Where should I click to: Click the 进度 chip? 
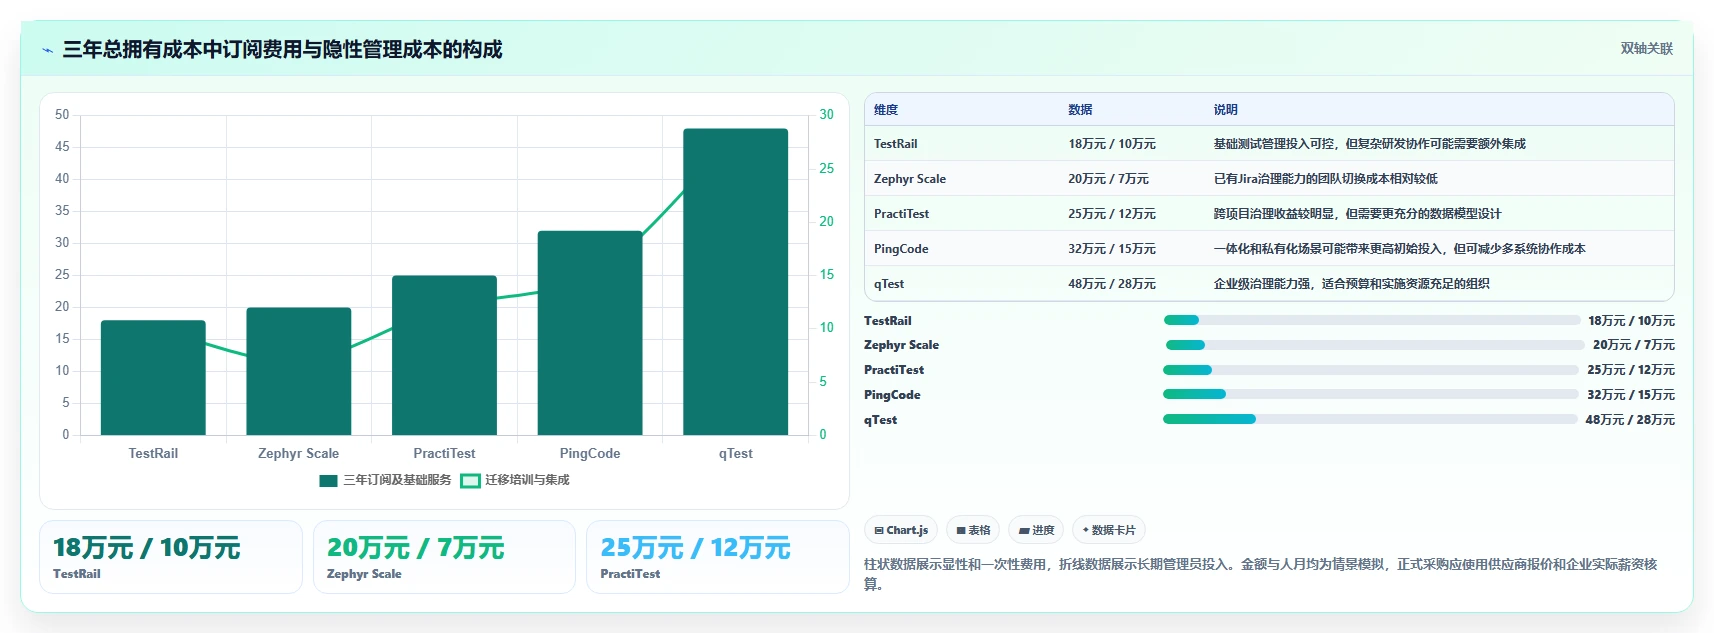coord(1036,530)
